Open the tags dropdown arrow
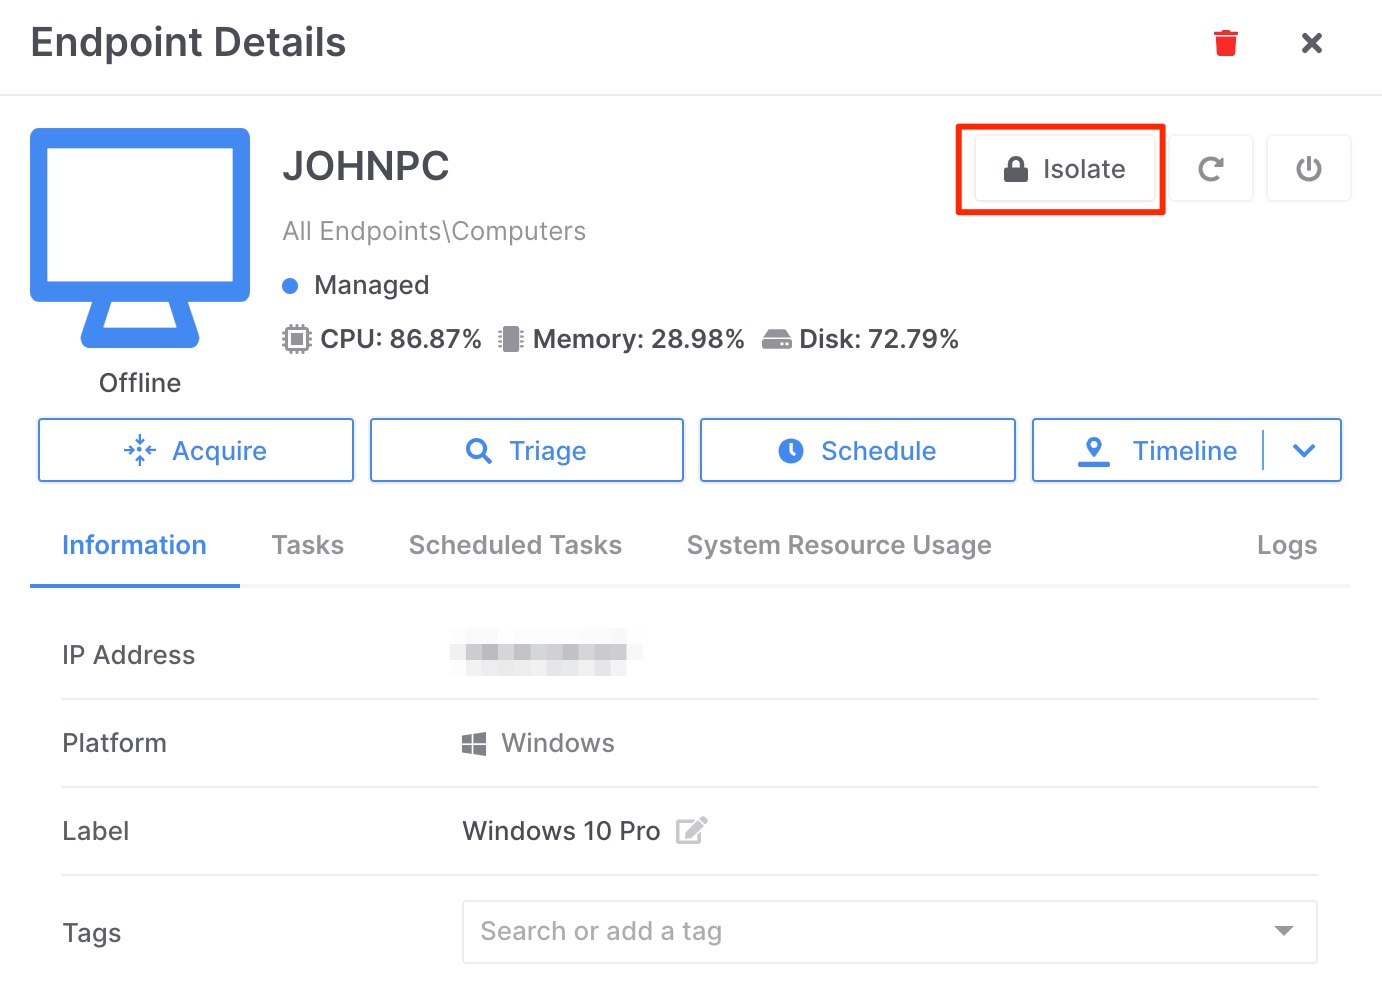Screen dimensions: 1382x982 1284,931
